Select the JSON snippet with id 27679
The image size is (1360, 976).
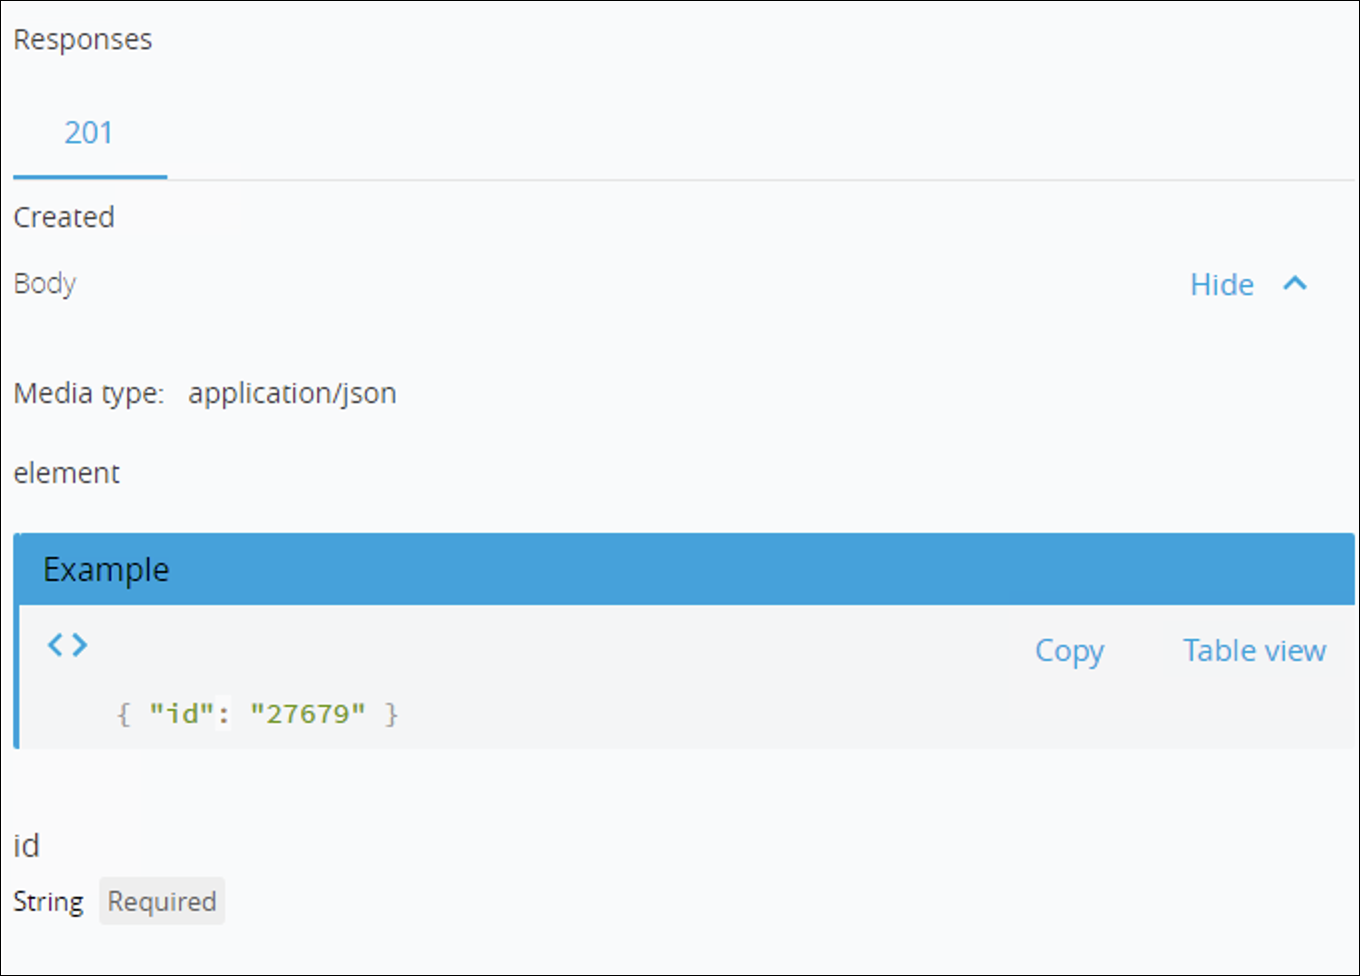click(x=261, y=714)
